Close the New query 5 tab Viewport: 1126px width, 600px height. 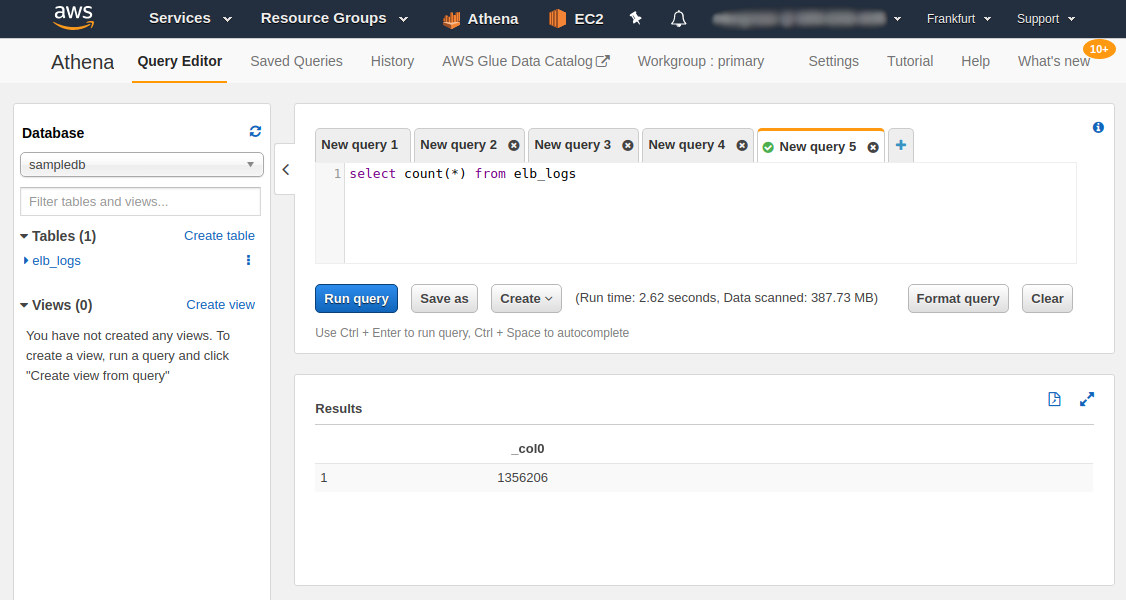click(x=873, y=147)
